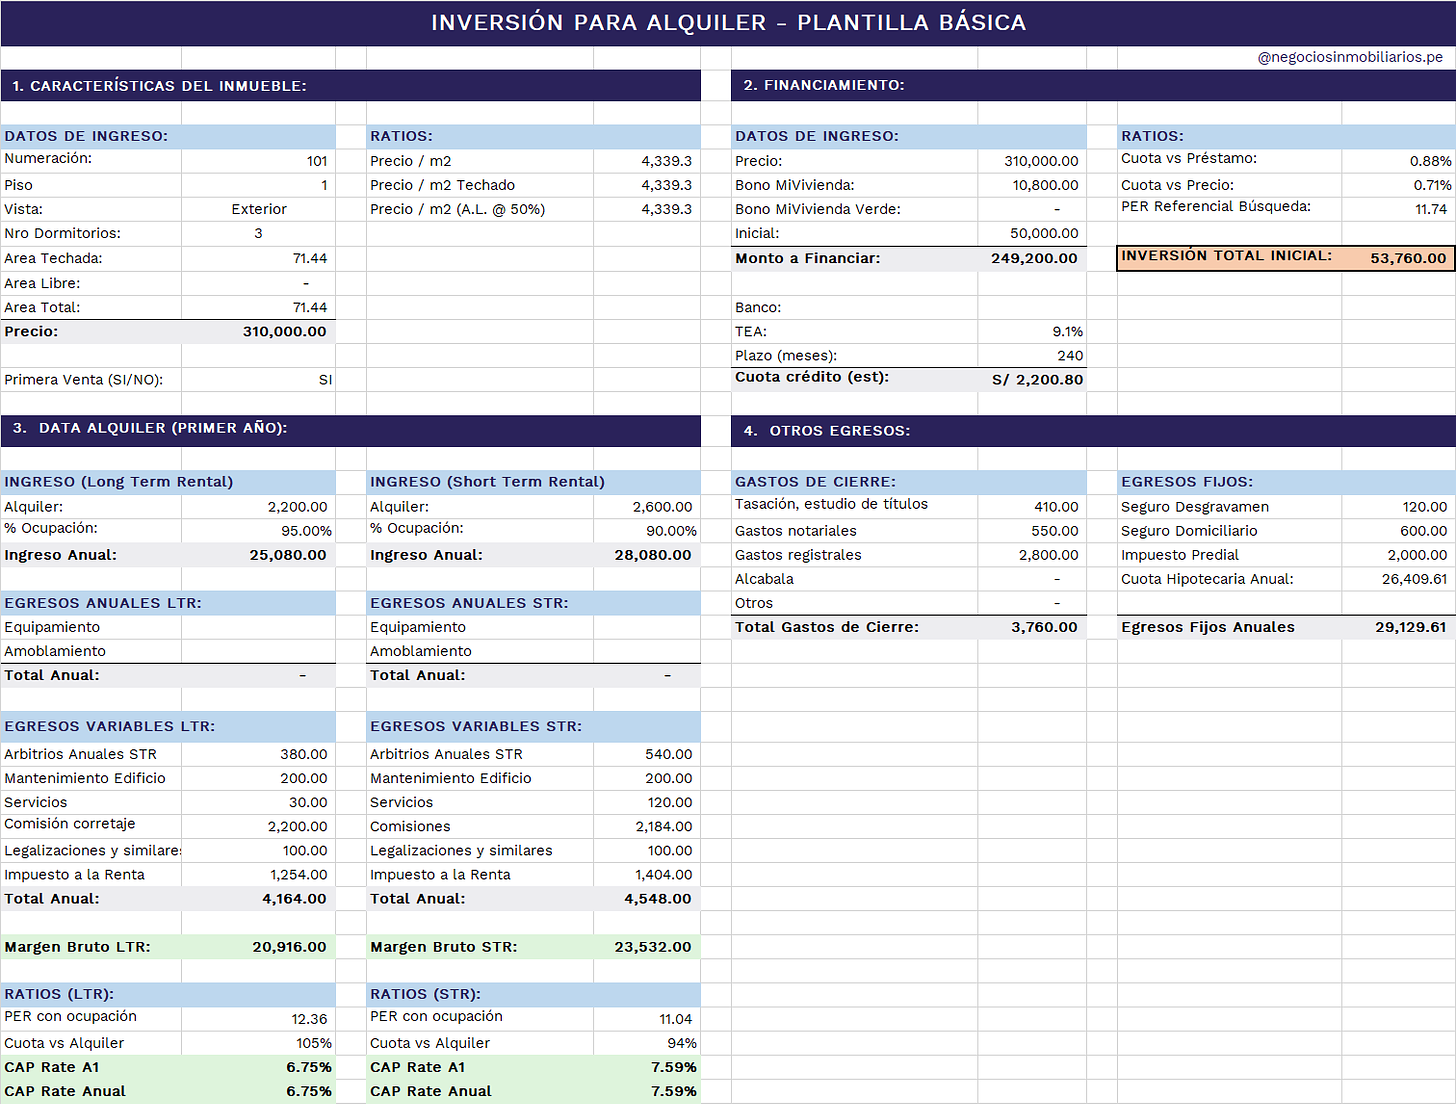Screen dimensions: 1456x1104
Task: Click the STR Amoblamiento empty value cell
Action: [x=647, y=651]
